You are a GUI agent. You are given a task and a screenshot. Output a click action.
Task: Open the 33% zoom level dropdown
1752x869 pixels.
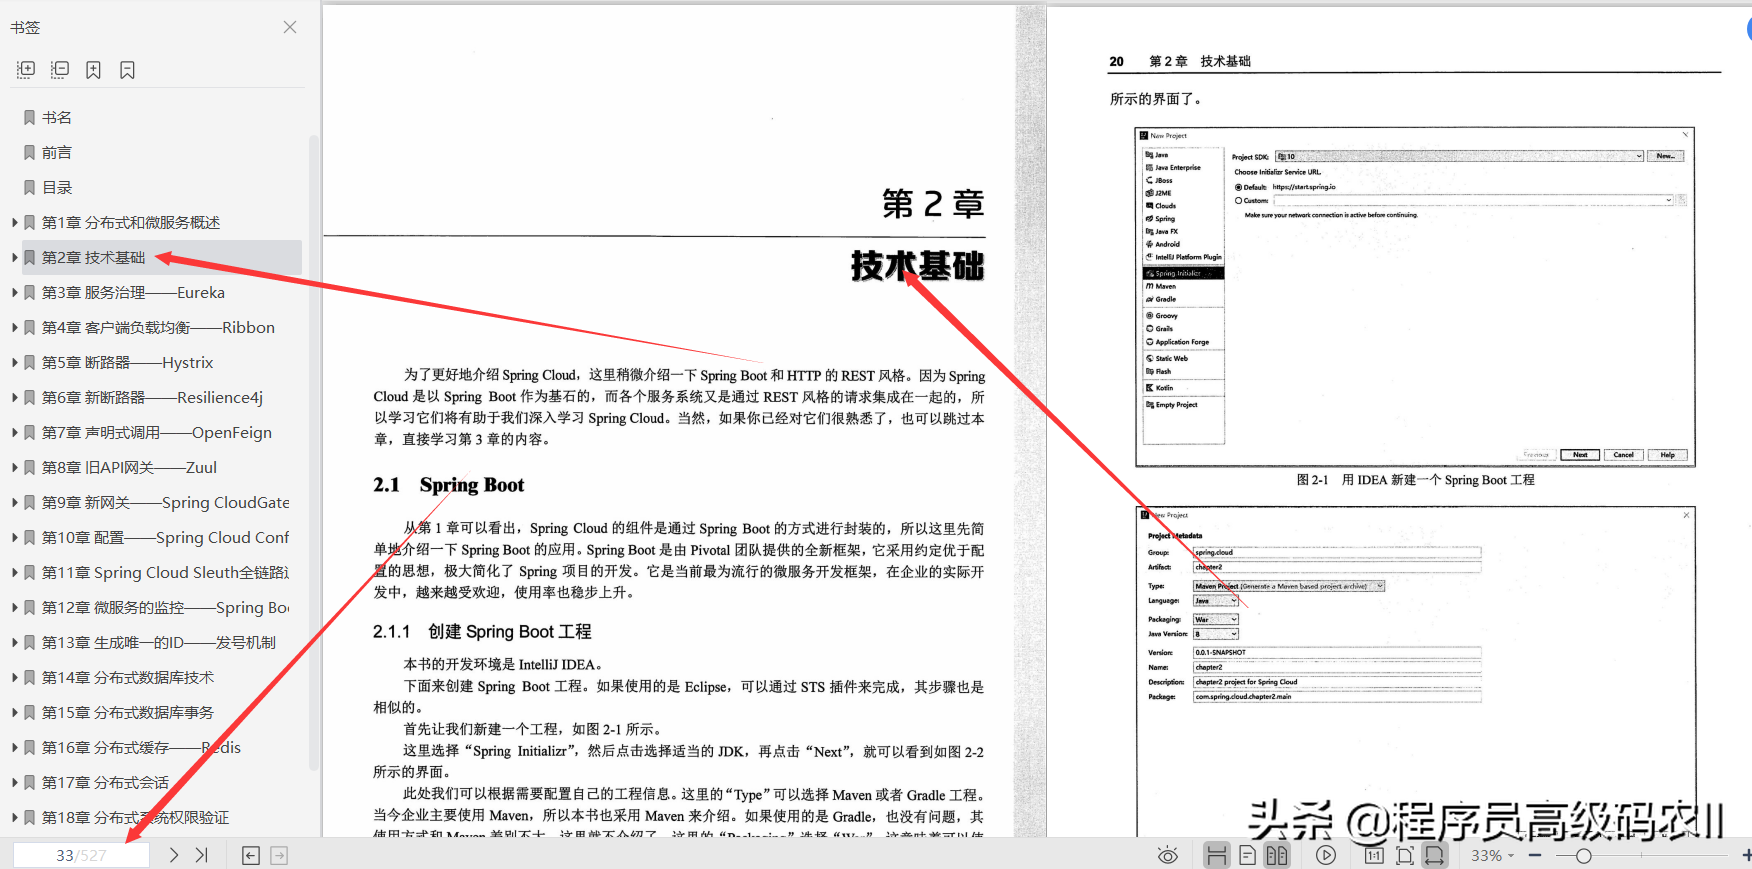(x=1492, y=855)
